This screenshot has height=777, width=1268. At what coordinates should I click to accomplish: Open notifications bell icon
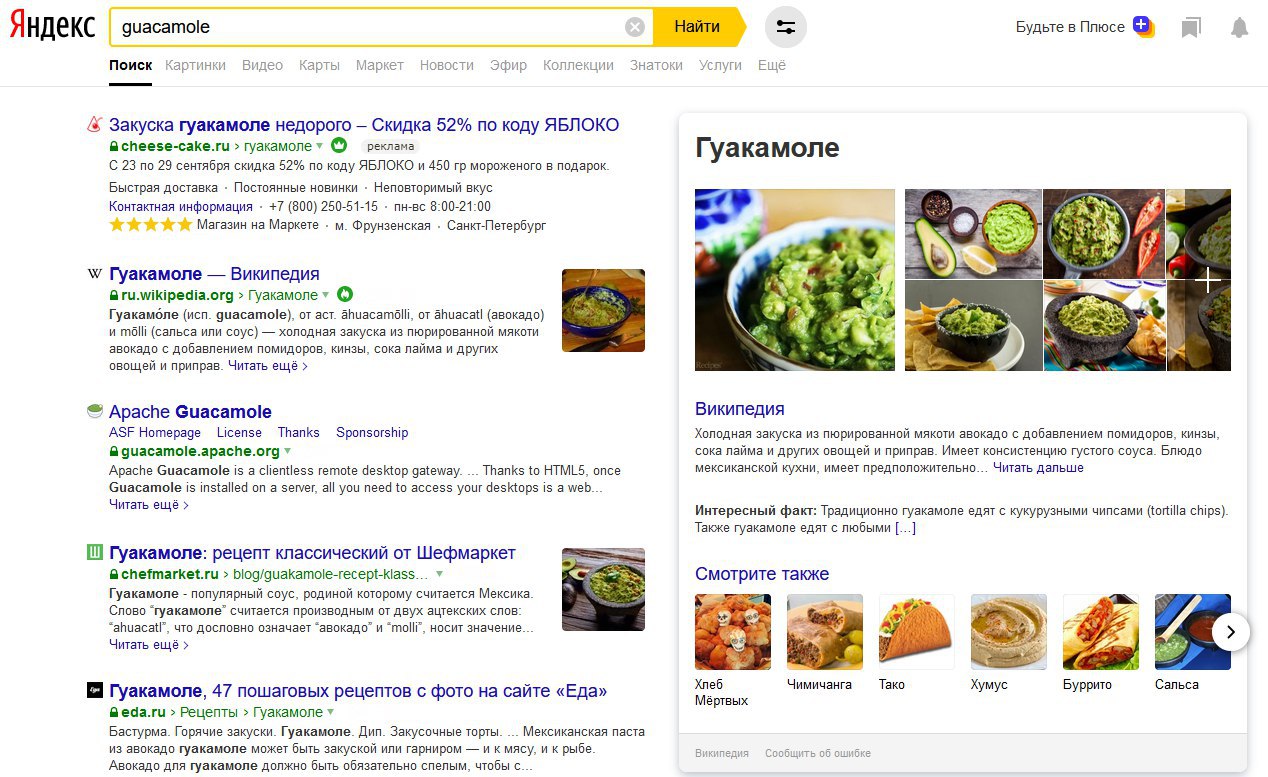pos(1239,27)
